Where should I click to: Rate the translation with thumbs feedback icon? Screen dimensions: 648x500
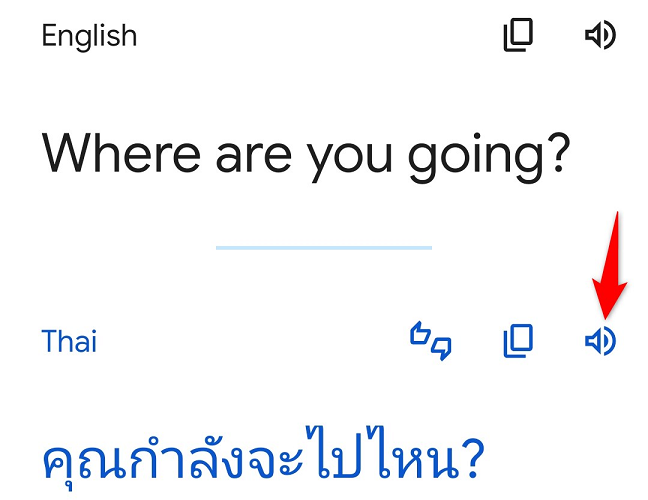click(x=431, y=342)
